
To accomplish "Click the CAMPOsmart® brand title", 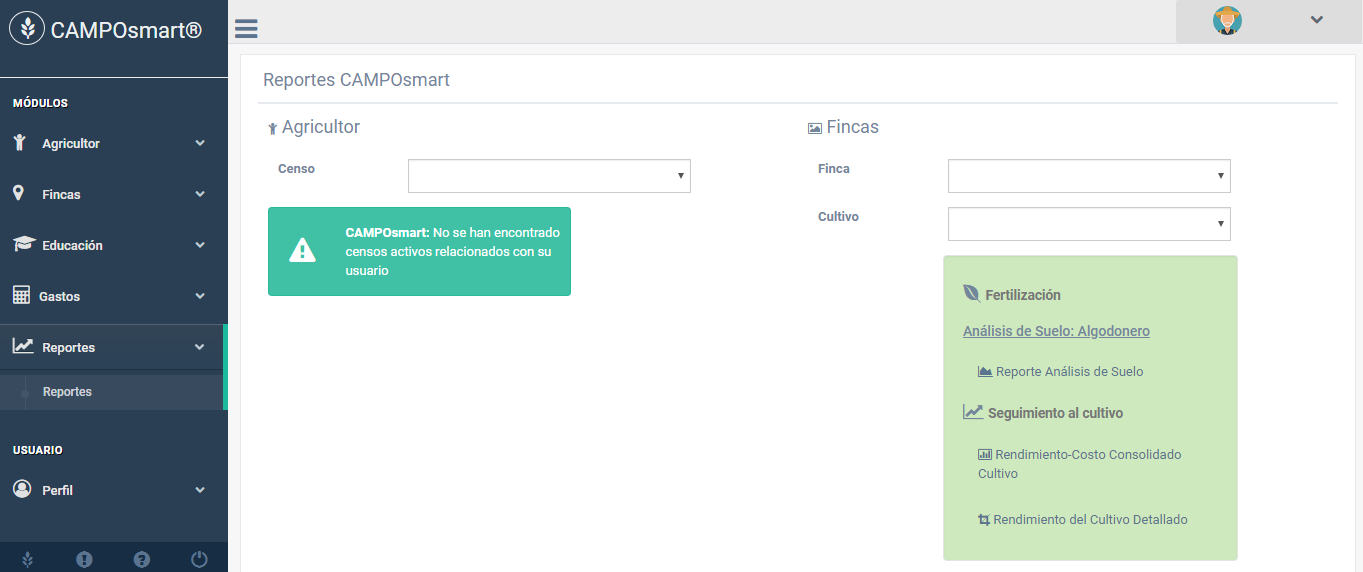I will pos(126,30).
